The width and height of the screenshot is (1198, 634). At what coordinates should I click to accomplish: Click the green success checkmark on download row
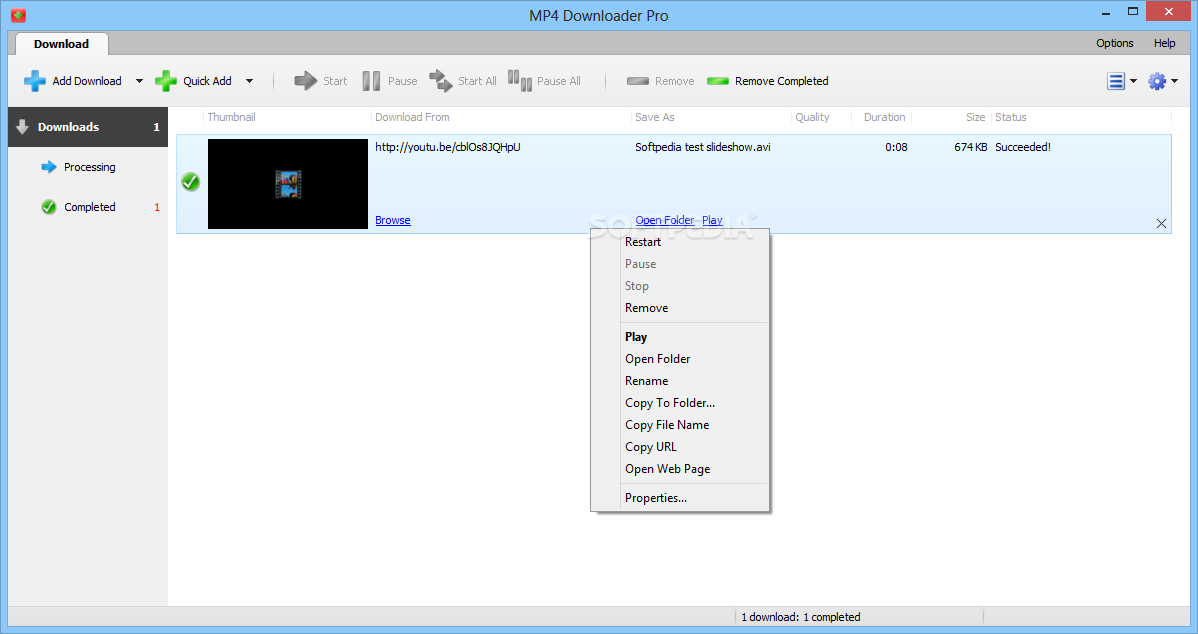[190, 182]
